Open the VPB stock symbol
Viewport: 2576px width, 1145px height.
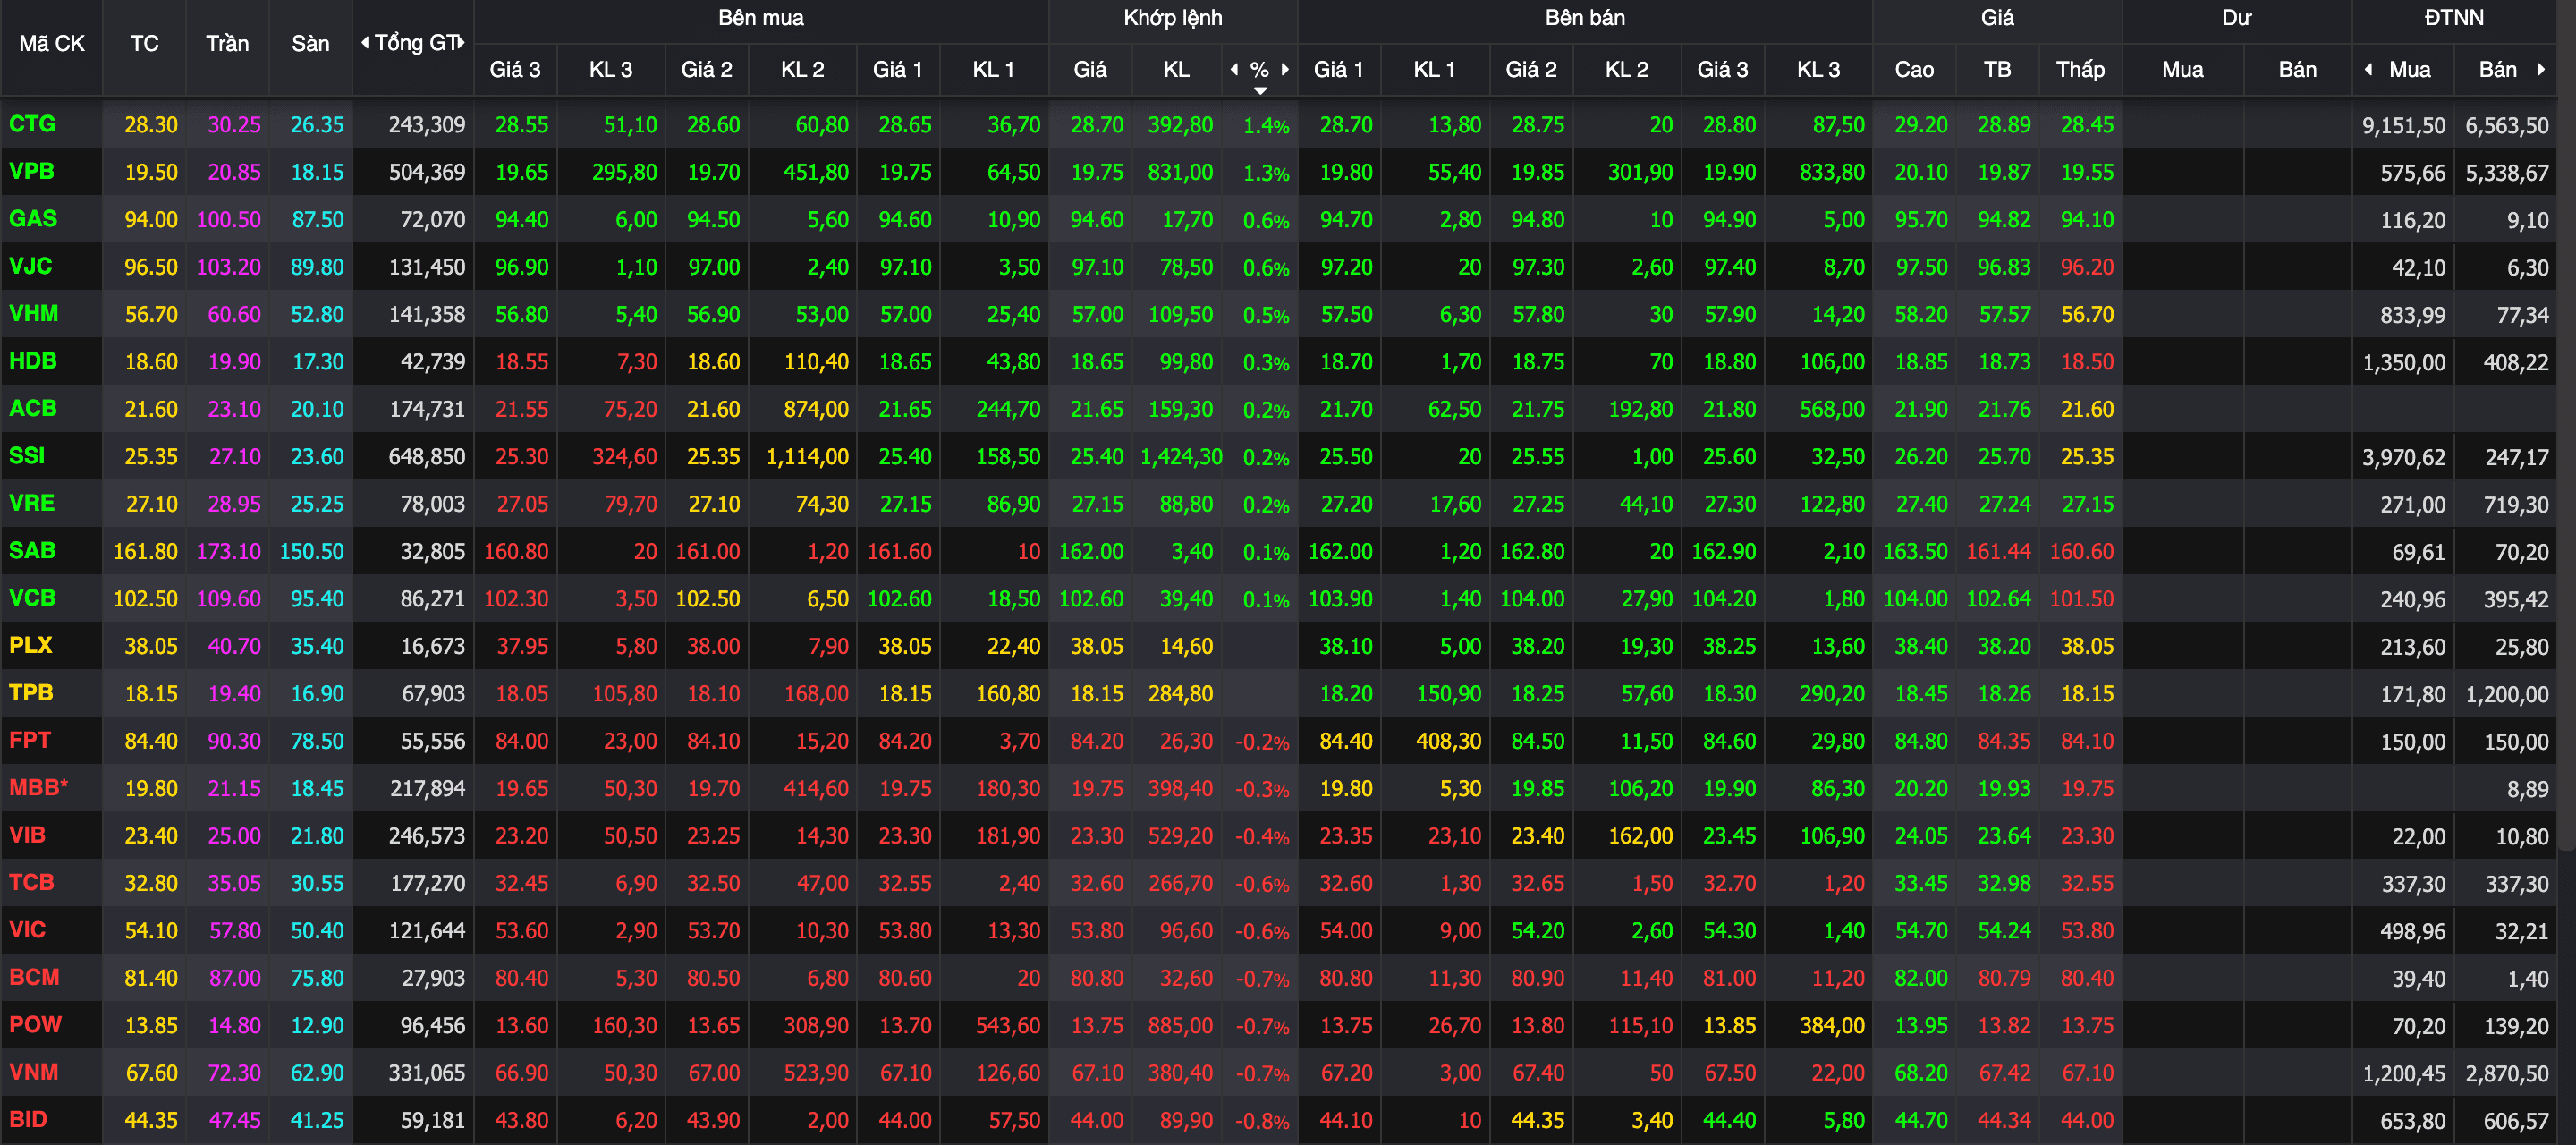click(x=31, y=171)
